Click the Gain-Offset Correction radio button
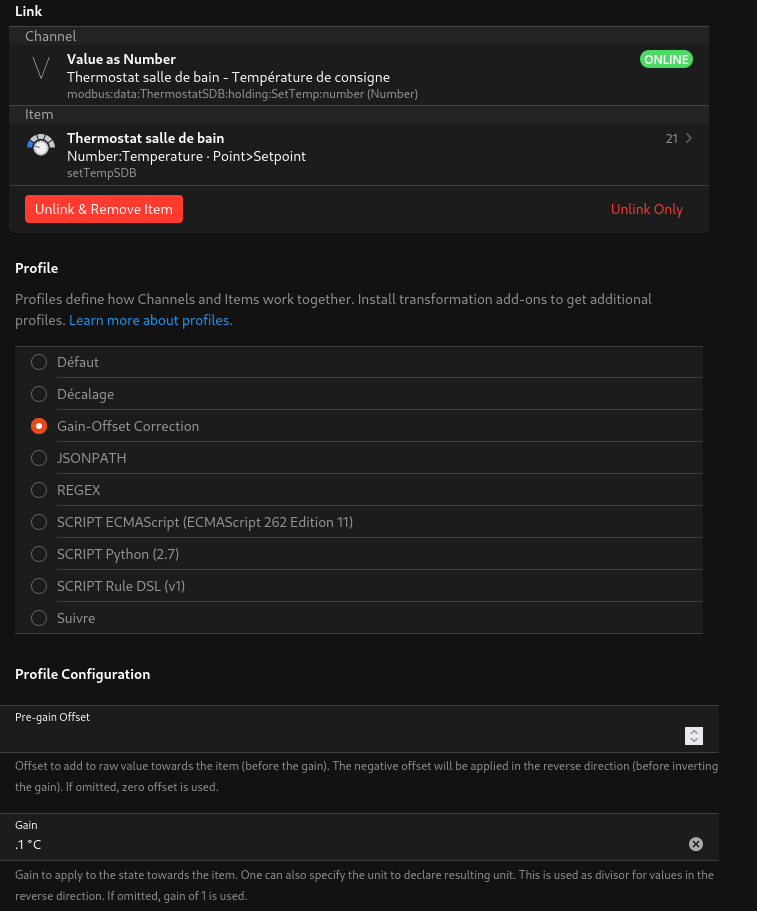Image resolution: width=757 pixels, height=911 pixels. [39, 426]
